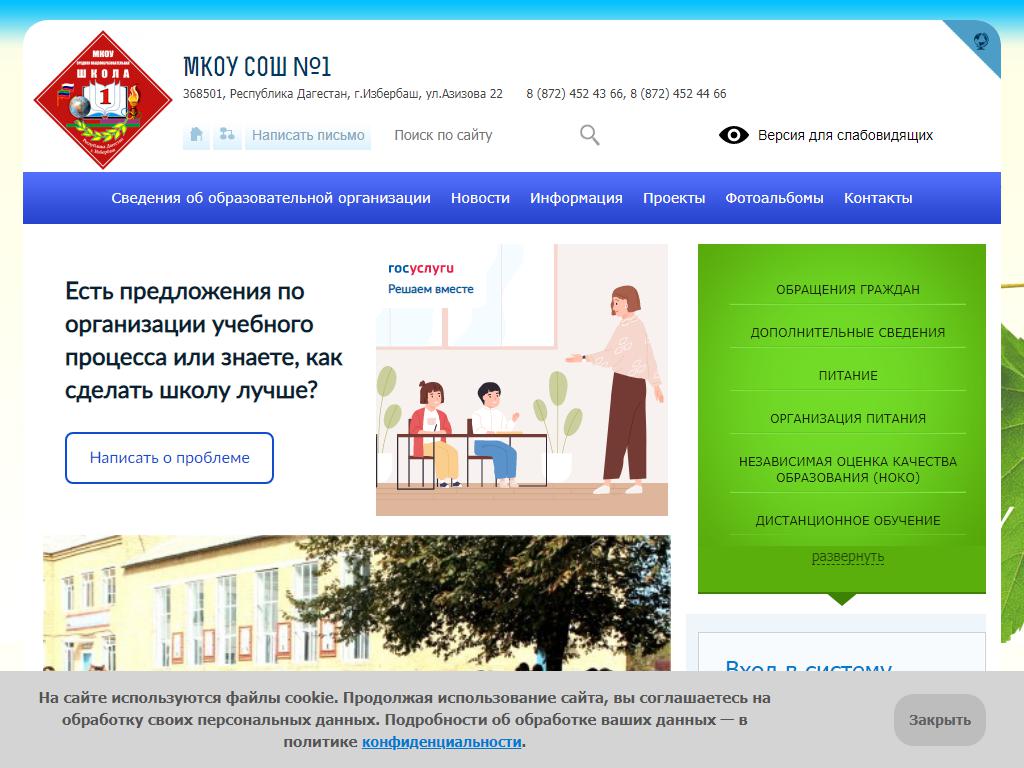Select 'Фотоальбомы' in navigation bar
1024x768 pixels.
(x=774, y=198)
